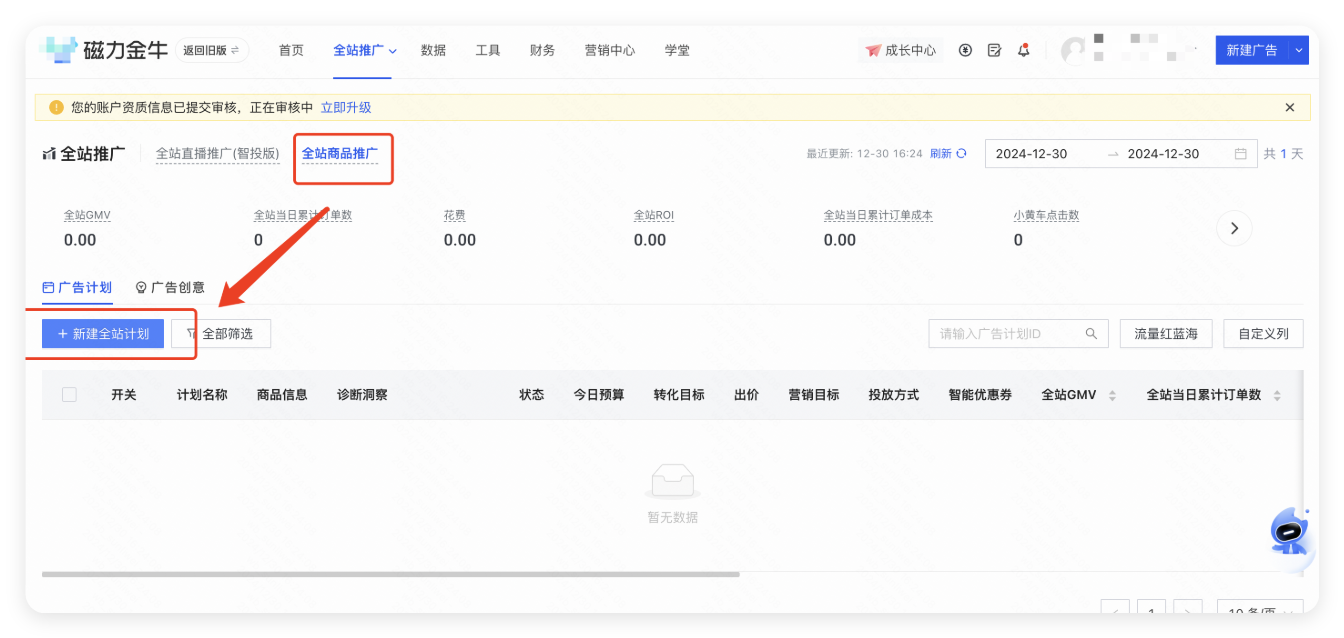Image resolution: width=1344 pixels, height=638 pixels.
Task: Click the search magnifier in plan ID box
Action: tap(1092, 334)
